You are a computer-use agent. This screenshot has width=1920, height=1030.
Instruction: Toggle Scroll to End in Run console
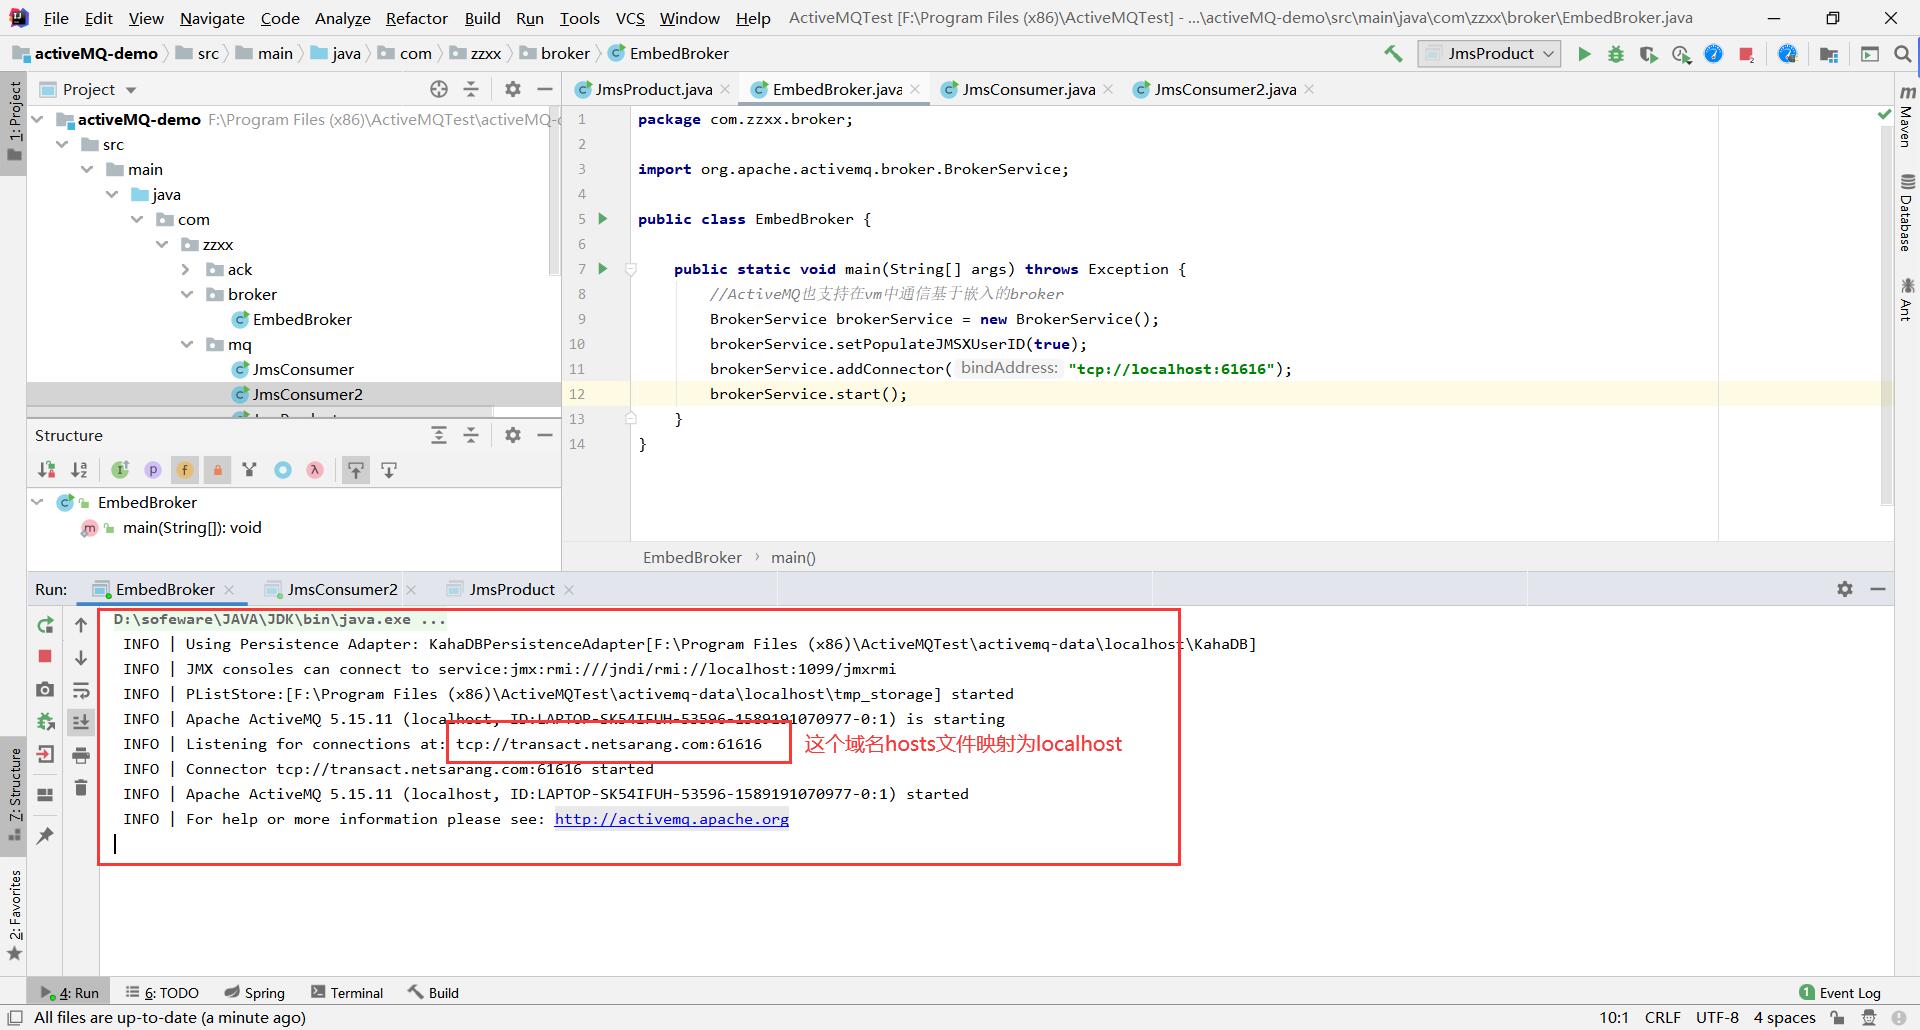coord(81,721)
